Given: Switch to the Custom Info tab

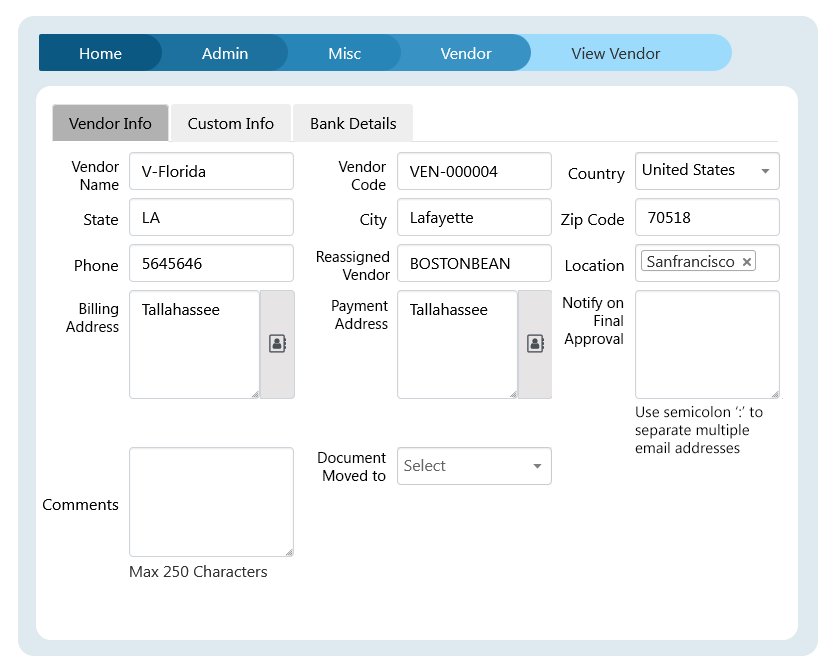Looking at the screenshot, I should click(x=230, y=122).
